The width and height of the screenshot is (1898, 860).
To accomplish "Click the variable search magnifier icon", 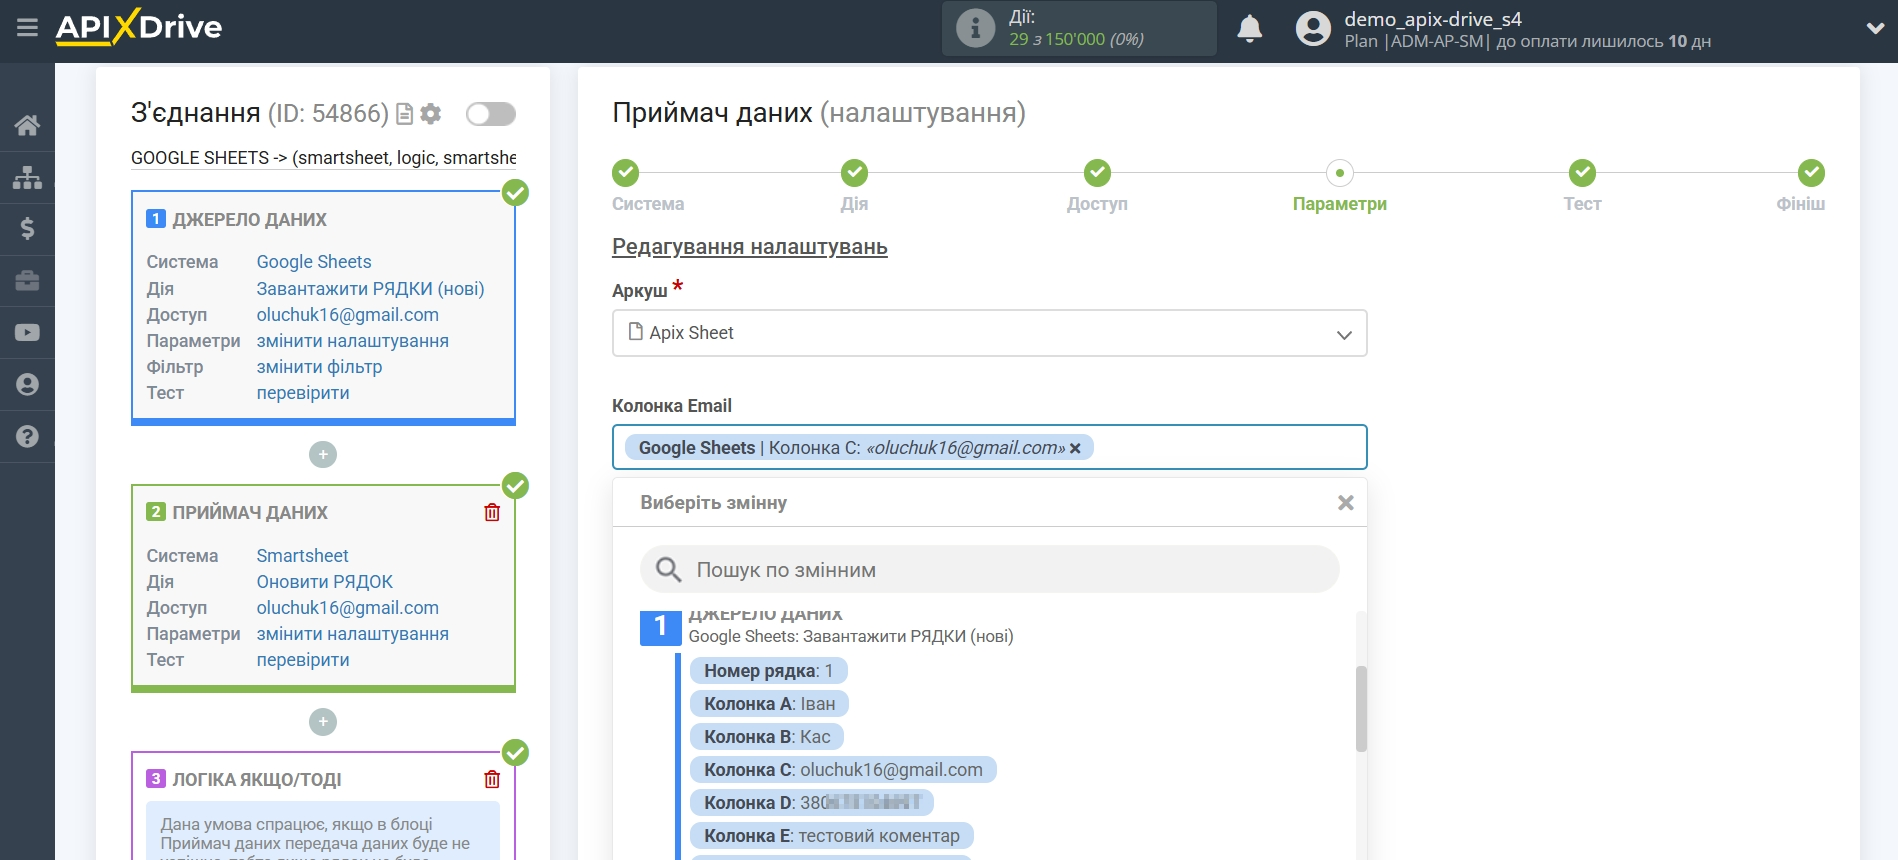I will pyautogui.click(x=668, y=570).
